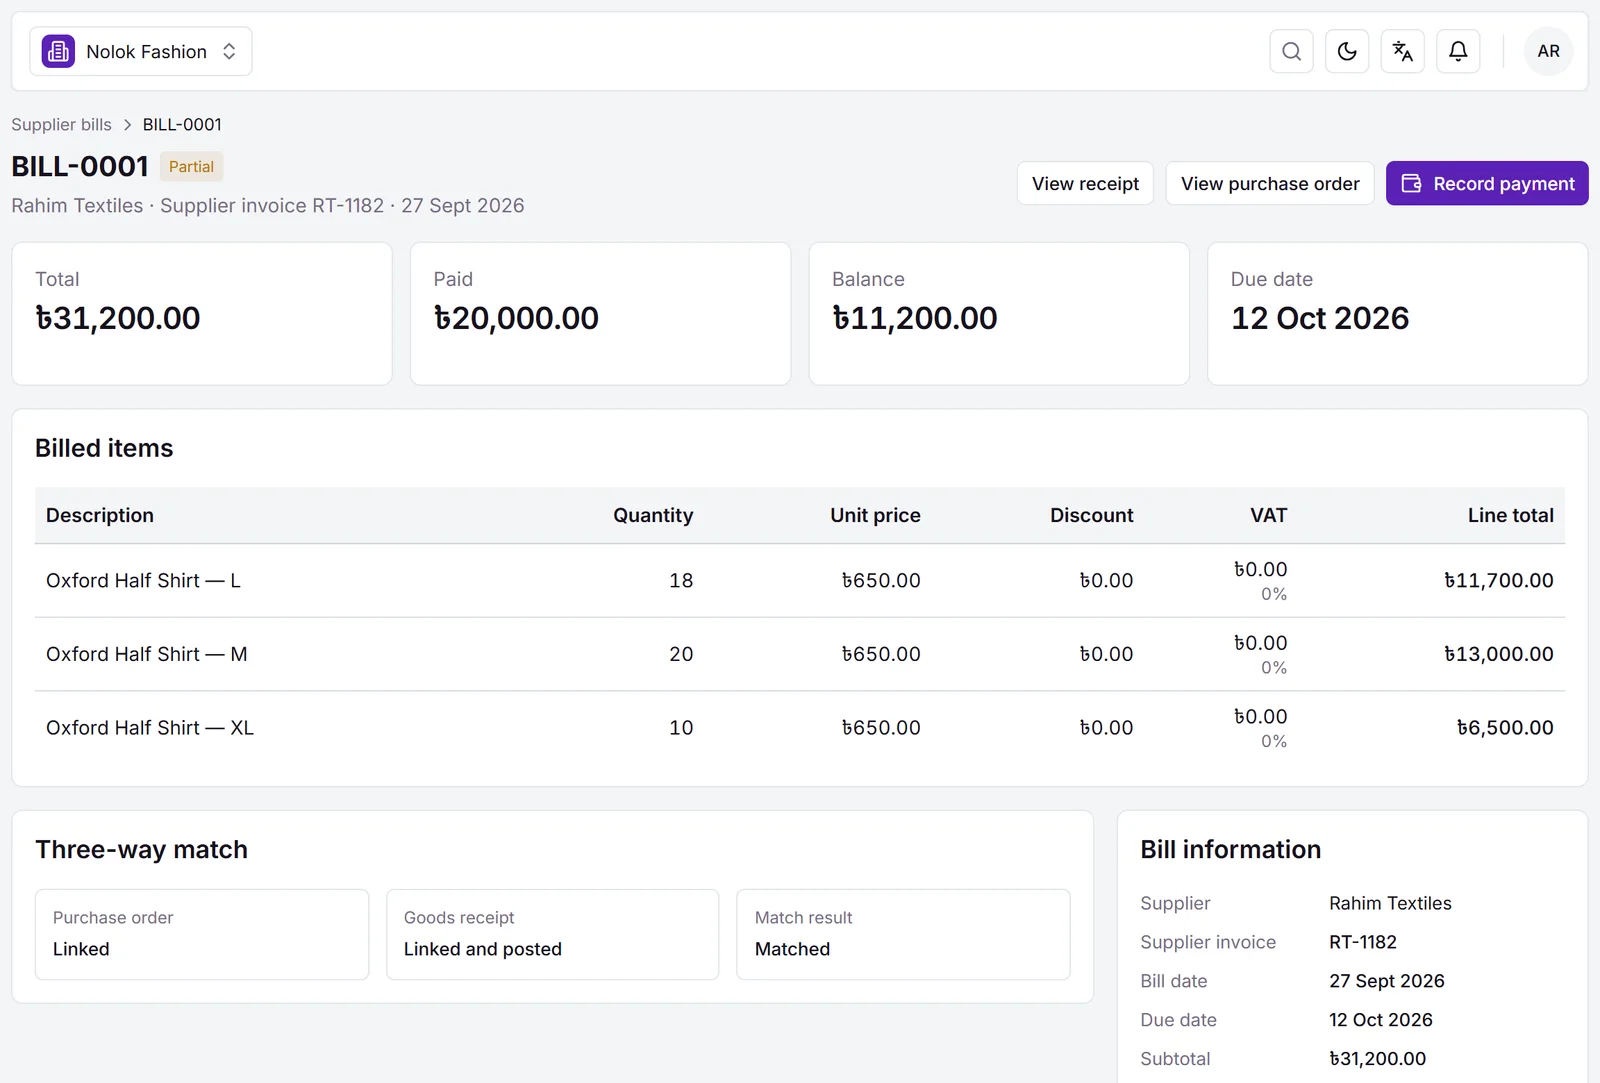Click the Record payment button
Image resolution: width=1600 pixels, height=1083 pixels.
coord(1487,183)
